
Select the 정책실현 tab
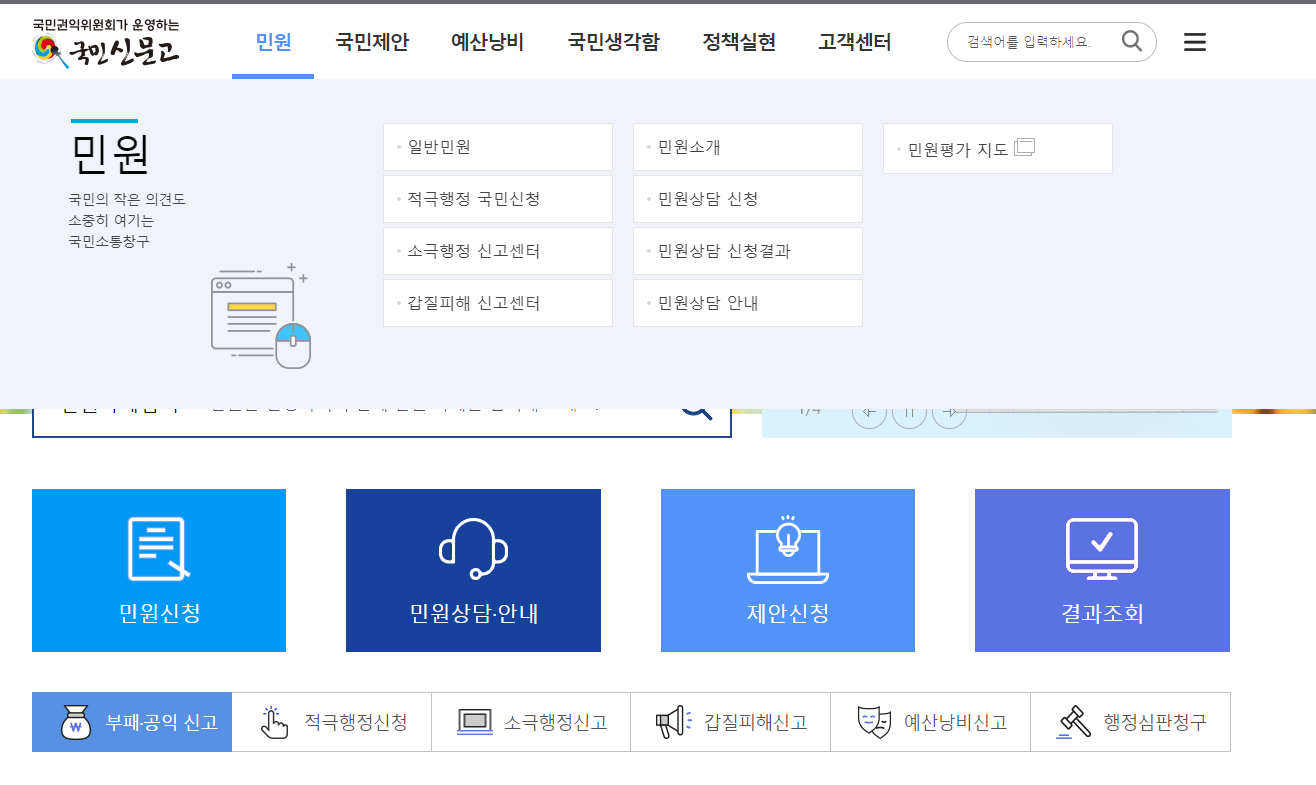pyautogui.click(x=739, y=42)
